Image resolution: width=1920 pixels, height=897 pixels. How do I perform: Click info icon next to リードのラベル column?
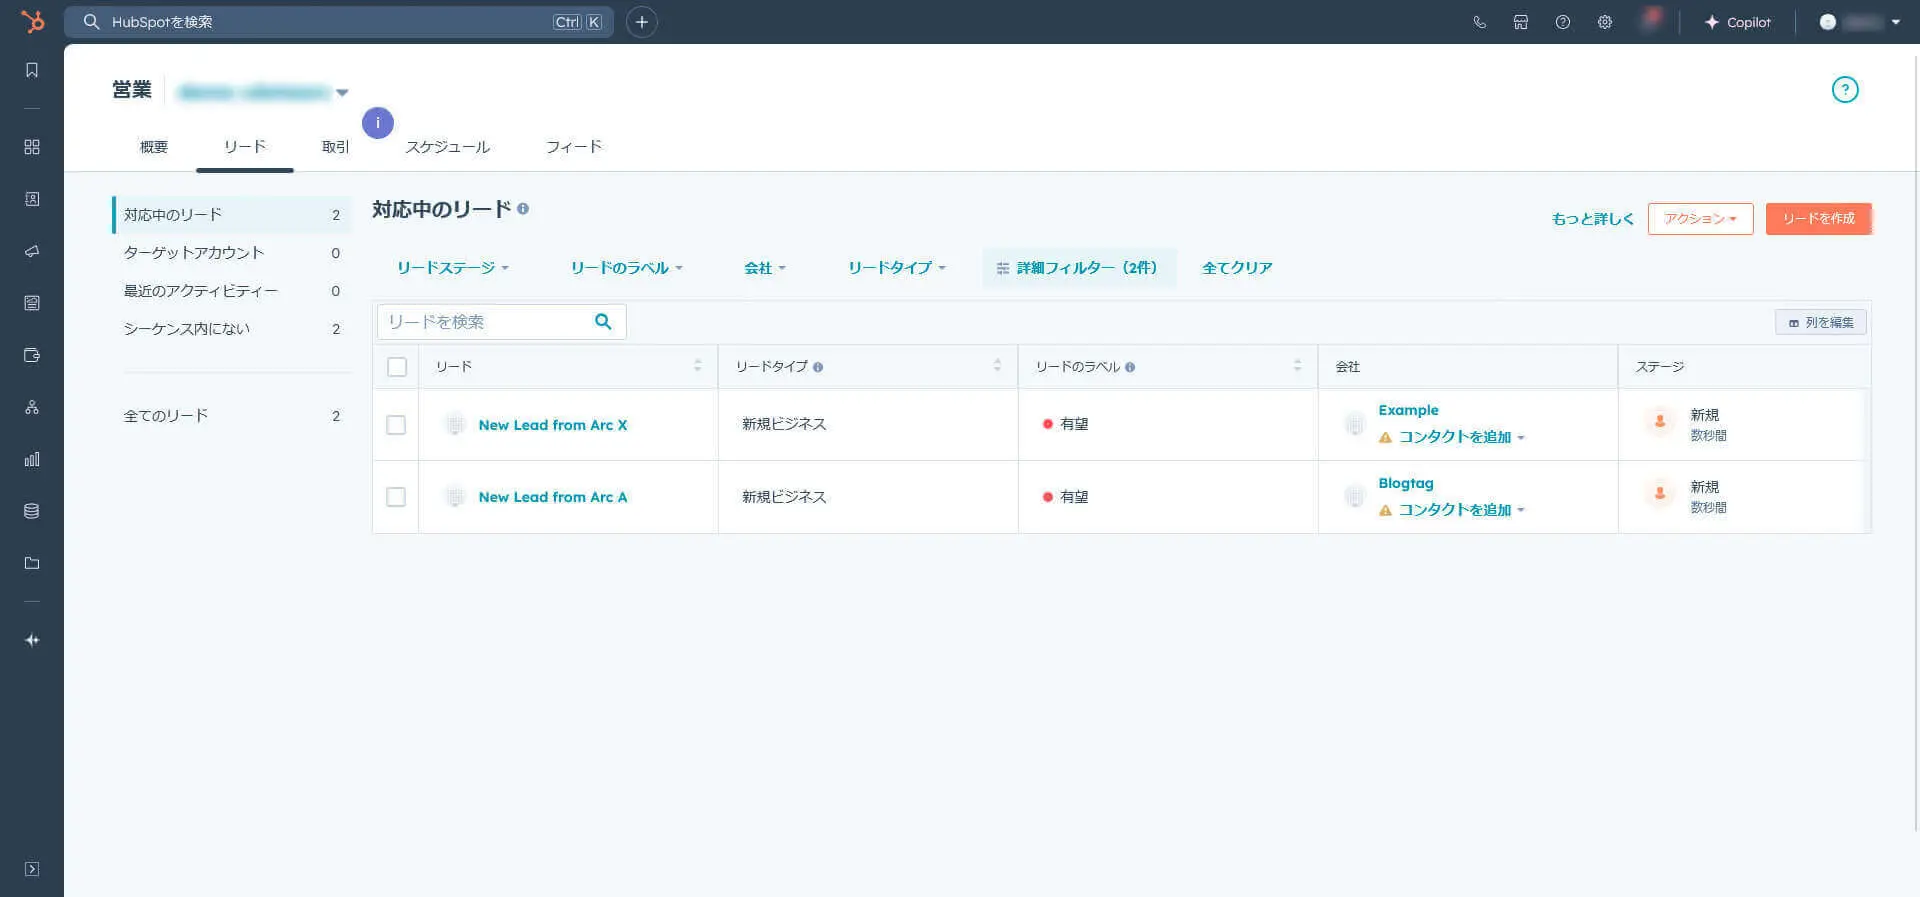(x=1130, y=367)
